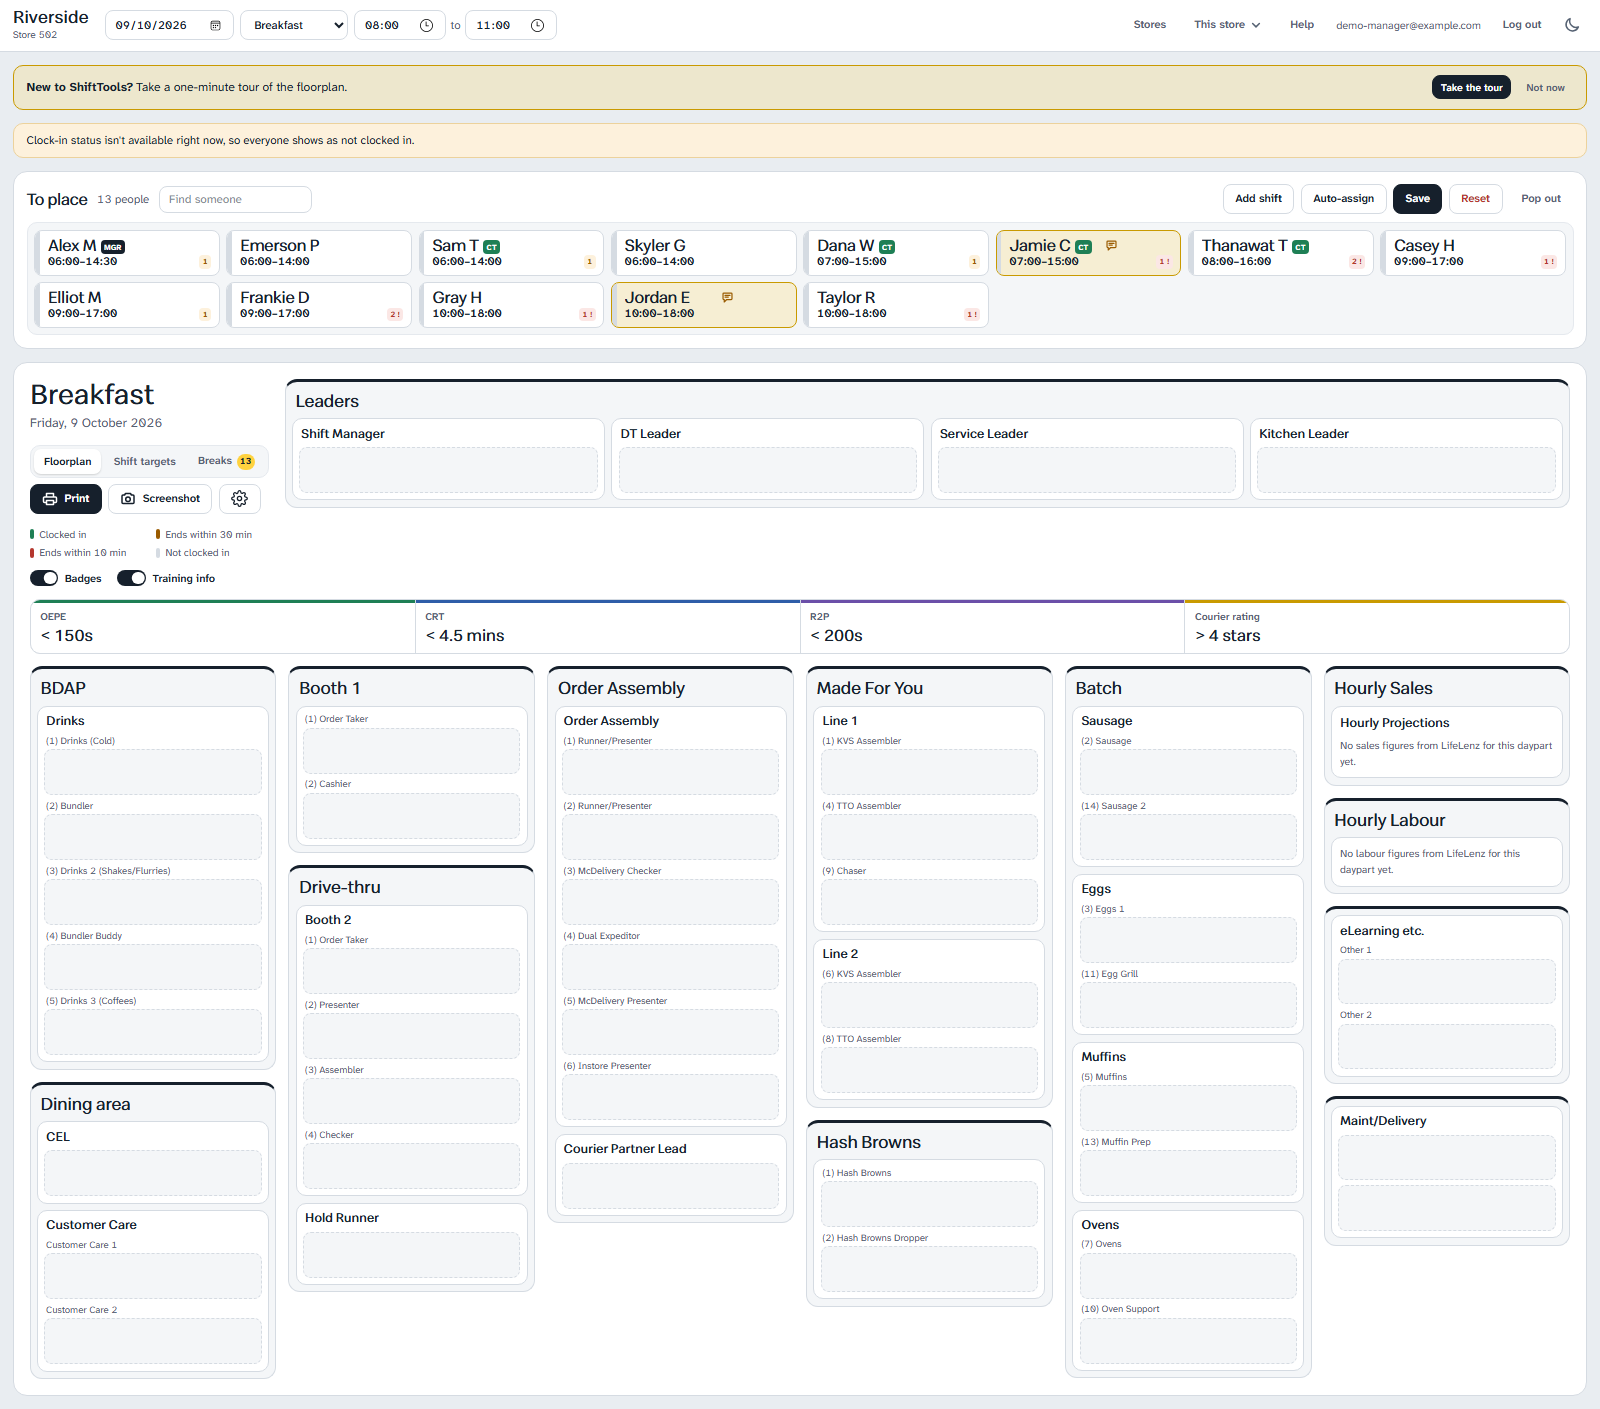Take a screenshot of the floorplan
The height and width of the screenshot is (1409, 1600).
tap(160, 498)
